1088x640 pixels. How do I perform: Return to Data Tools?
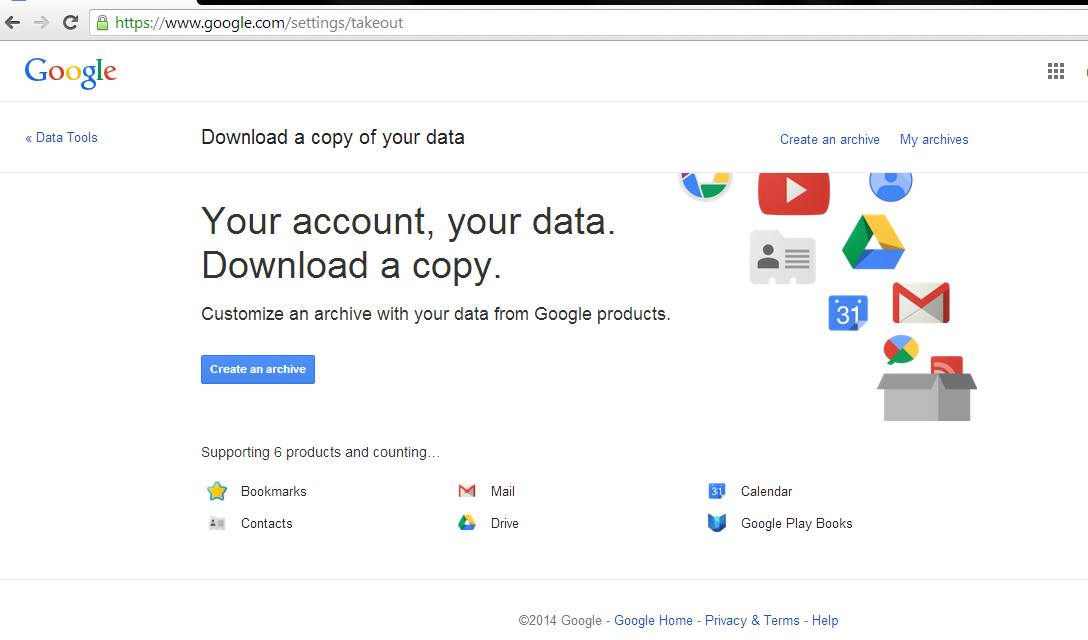coord(61,137)
